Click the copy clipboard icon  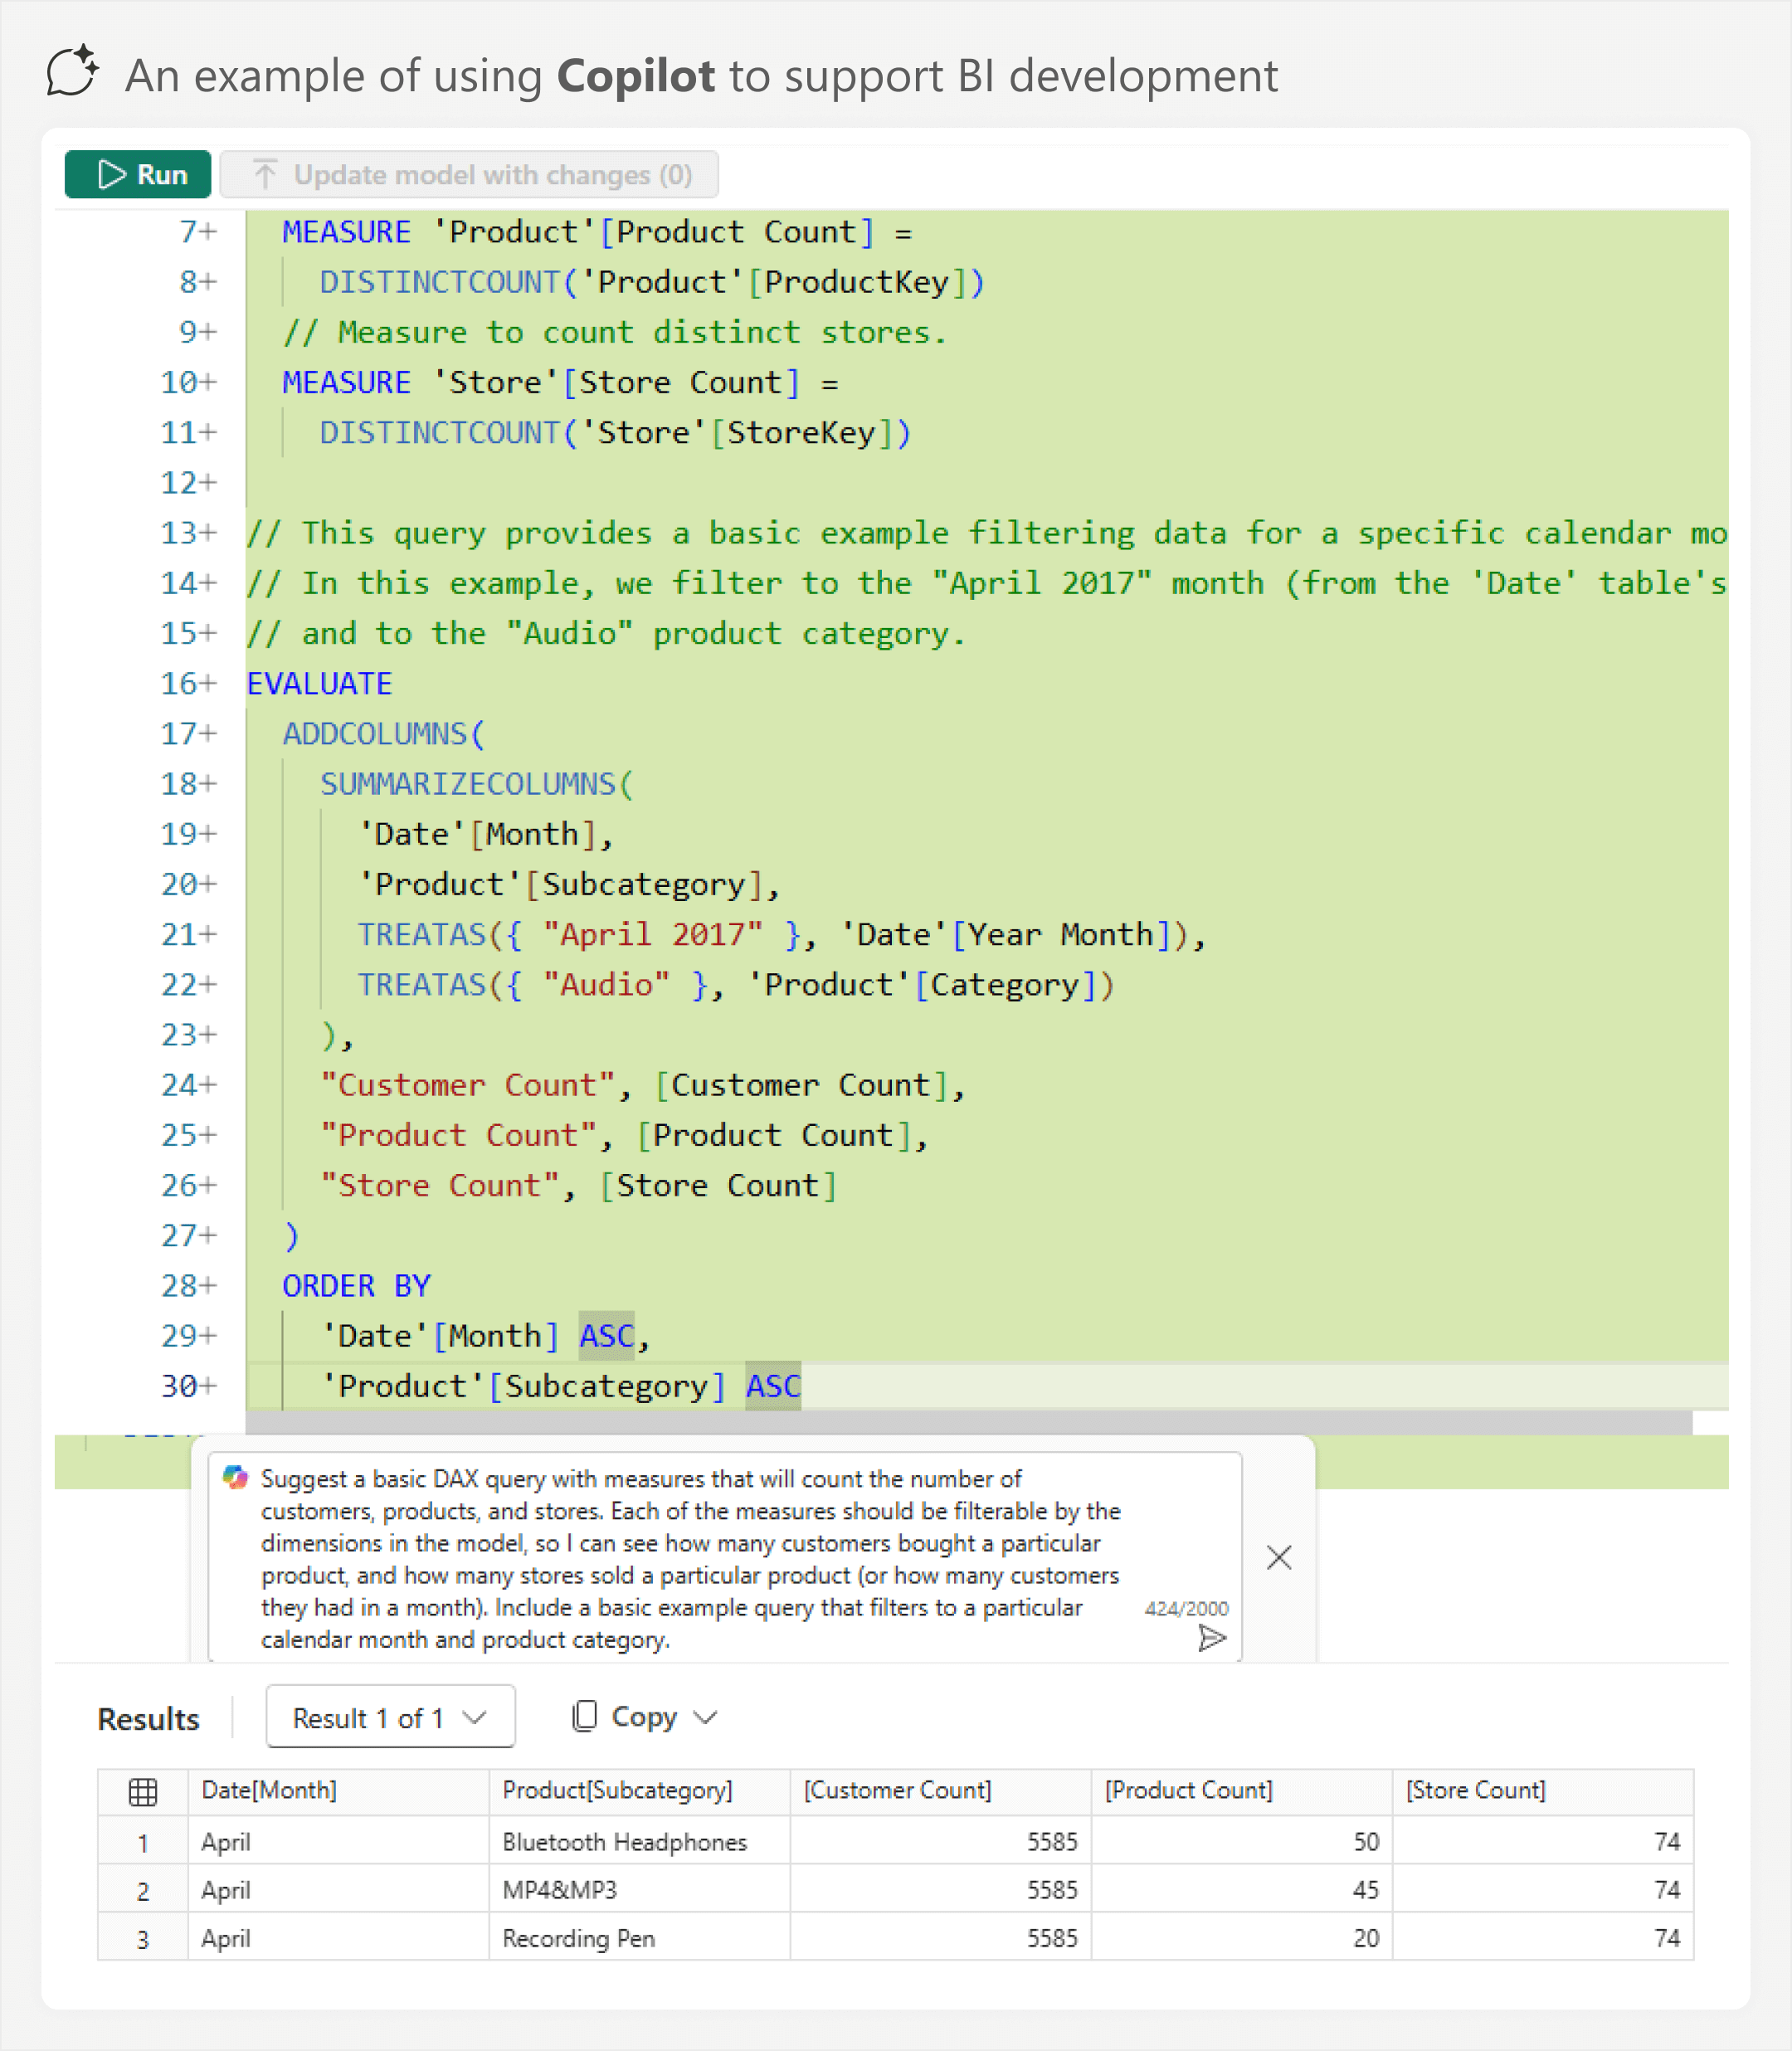coord(584,1716)
